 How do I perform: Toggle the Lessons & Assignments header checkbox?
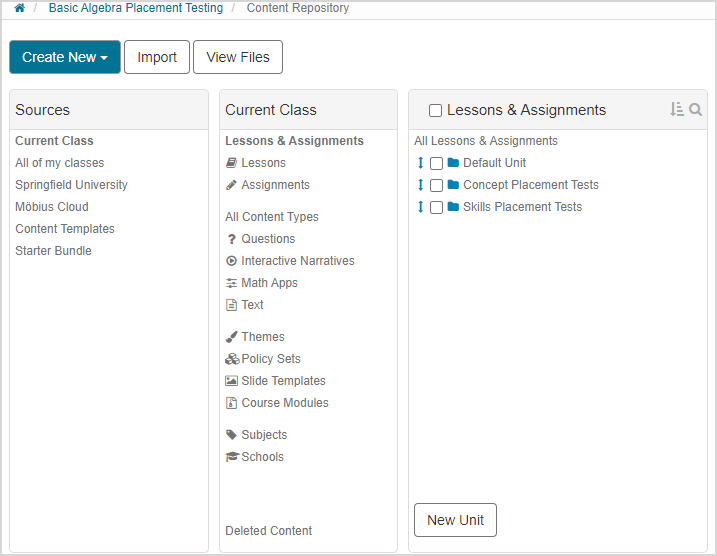tap(435, 111)
